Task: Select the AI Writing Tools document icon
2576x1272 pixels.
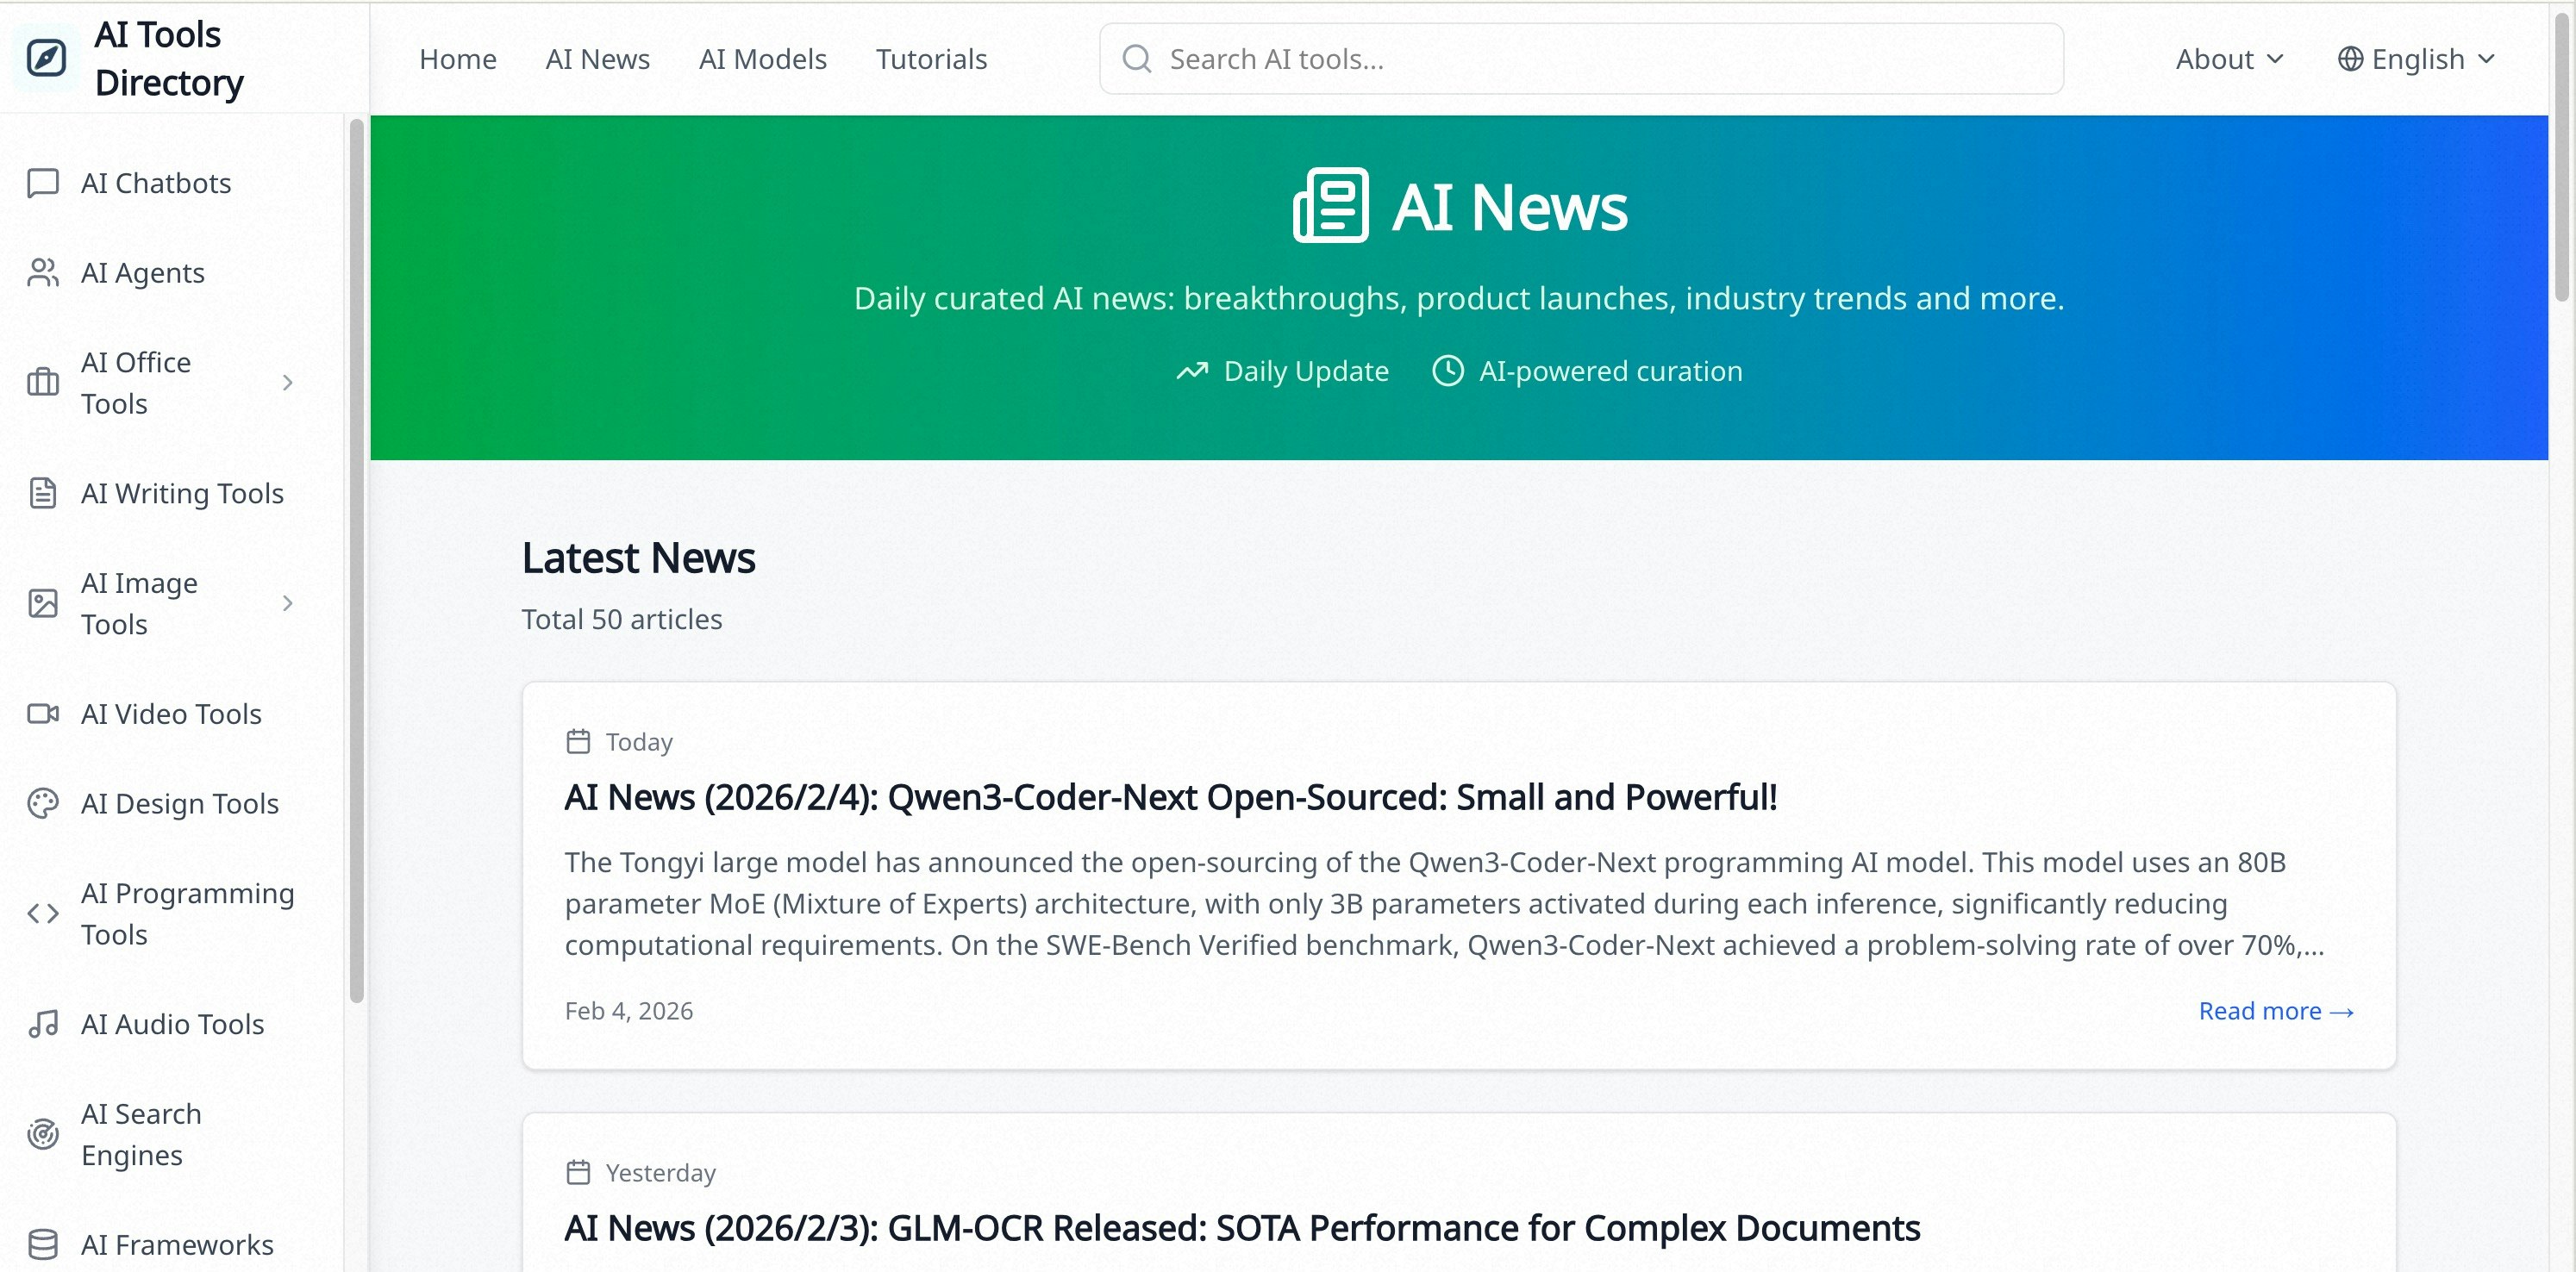Action: [x=42, y=493]
